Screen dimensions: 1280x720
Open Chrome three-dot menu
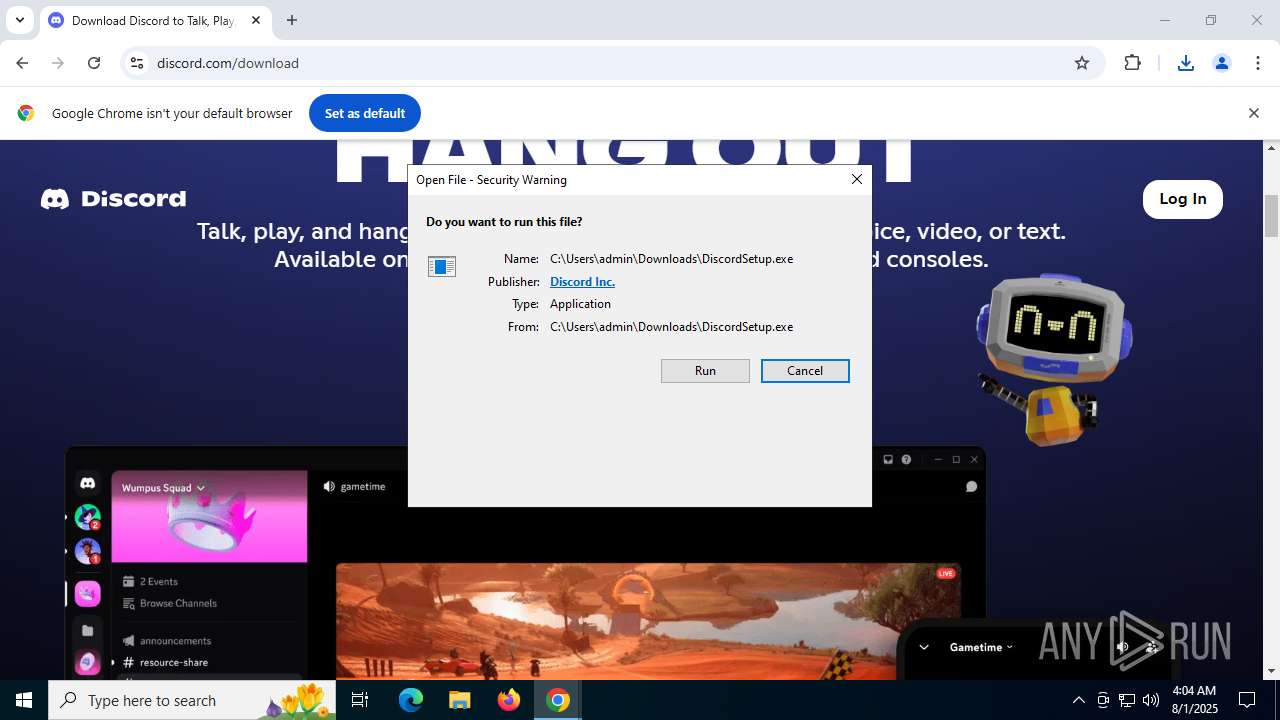[1258, 63]
